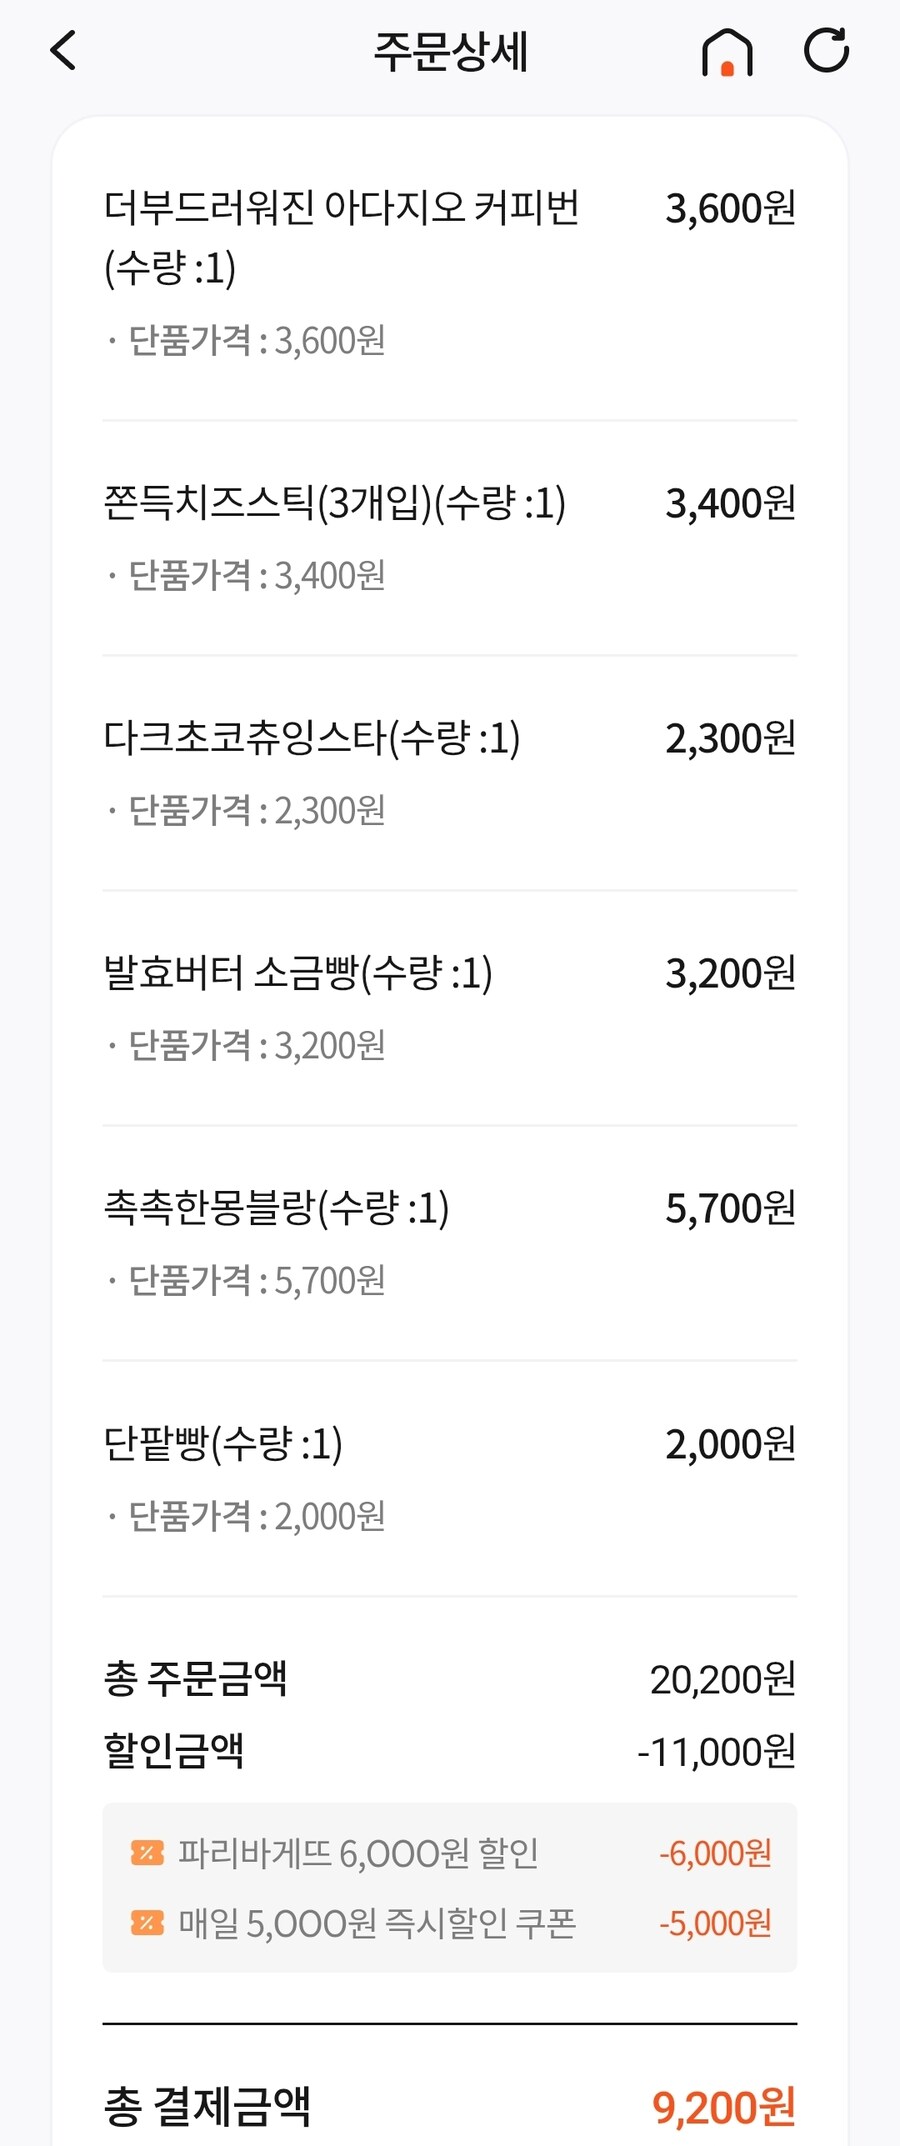Viewport: 900px width, 2146px height.
Task: Tap the back arrow icon
Action: click(63, 51)
